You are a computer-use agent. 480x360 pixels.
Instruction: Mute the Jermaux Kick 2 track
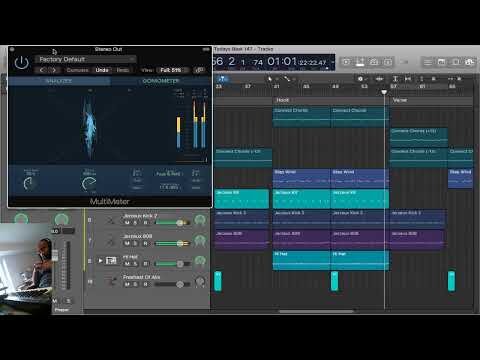127,222
